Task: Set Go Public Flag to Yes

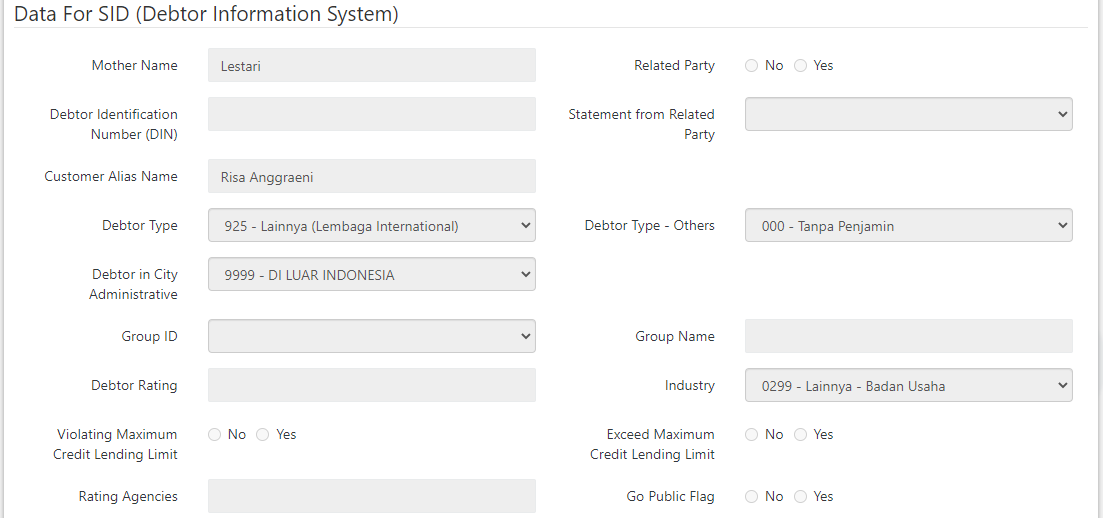Action: [x=800, y=497]
